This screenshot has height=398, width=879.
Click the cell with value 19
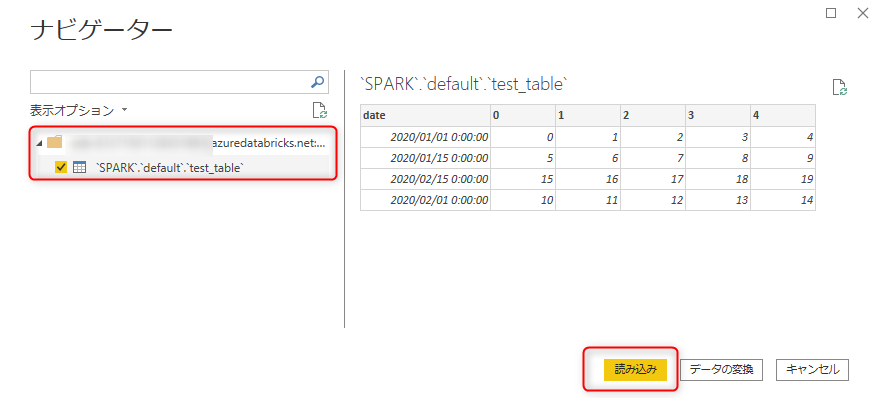point(783,179)
